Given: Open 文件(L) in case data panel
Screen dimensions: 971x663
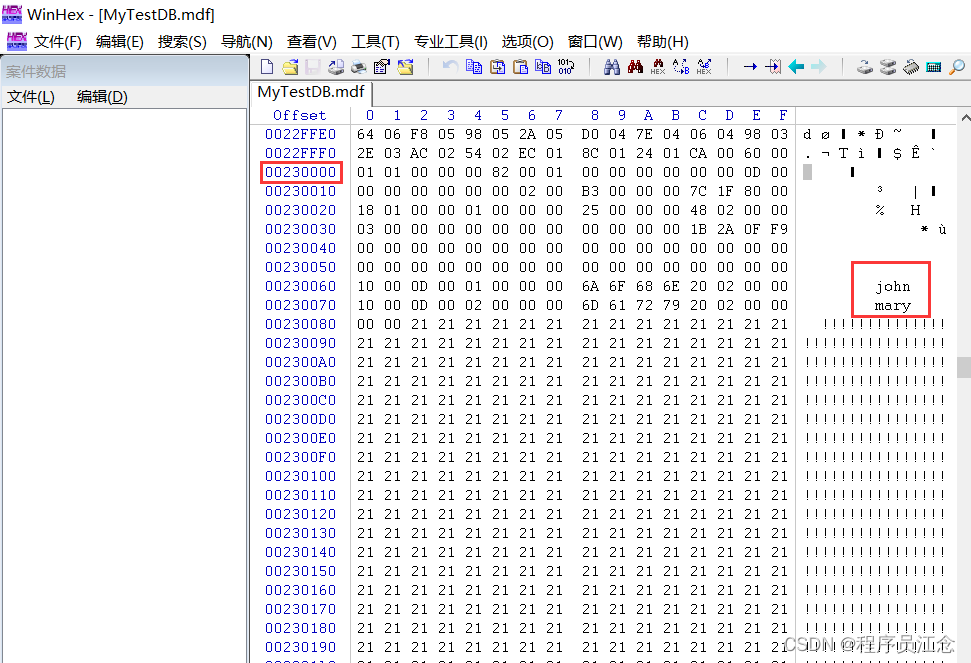Looking at the screenshot, I should [x=31, y=97].
